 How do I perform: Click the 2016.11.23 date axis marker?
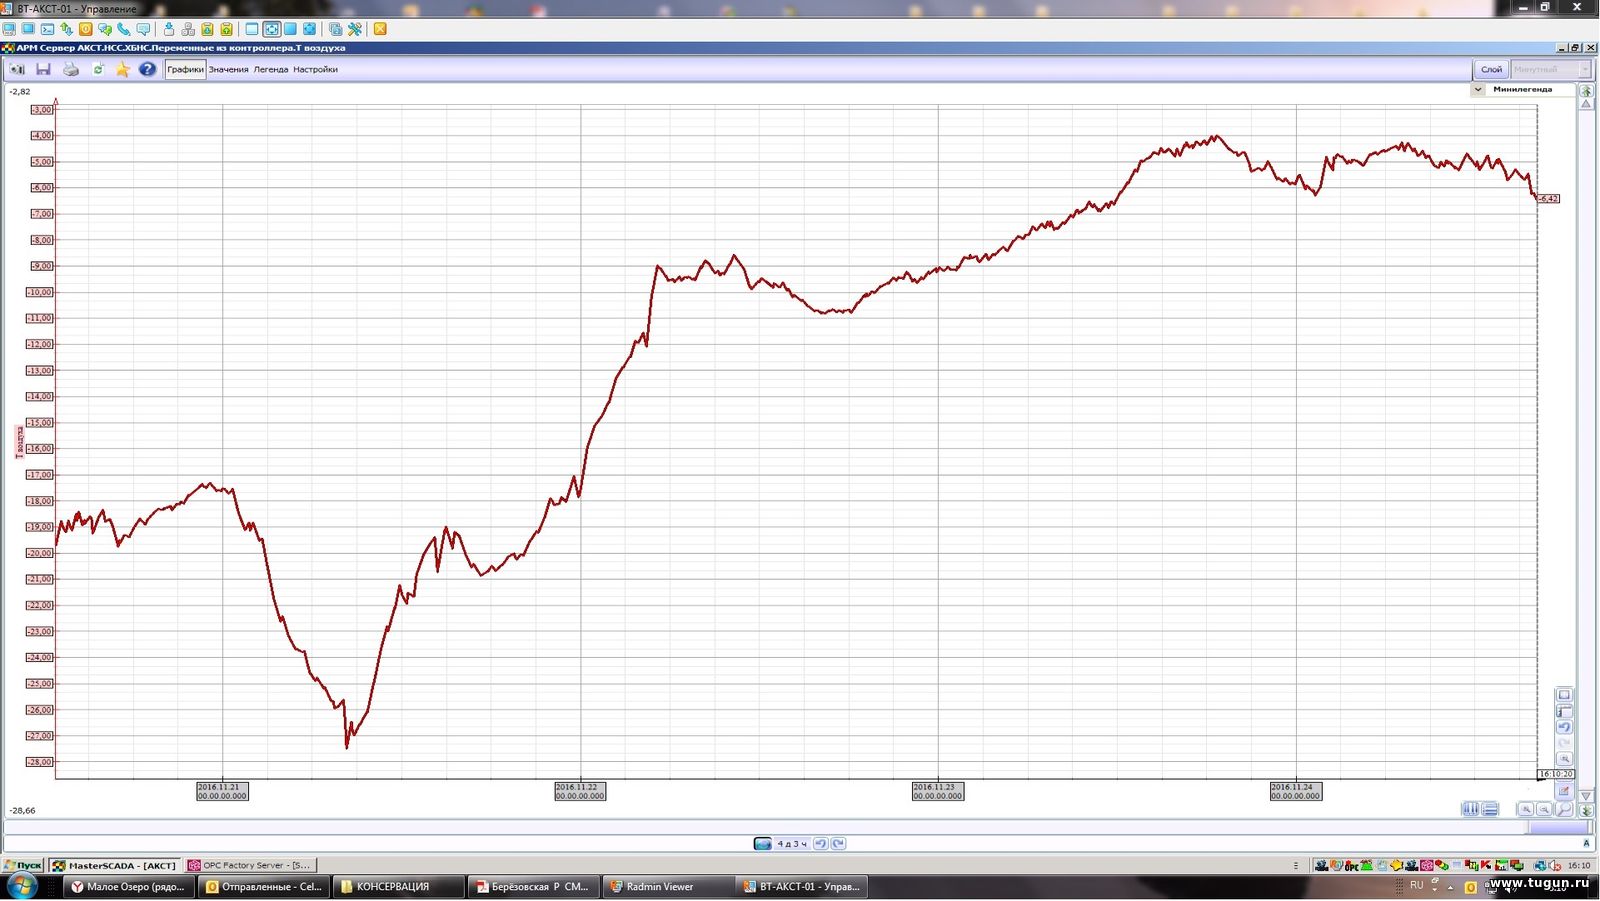pyautogui.click(x=938, y=791)
